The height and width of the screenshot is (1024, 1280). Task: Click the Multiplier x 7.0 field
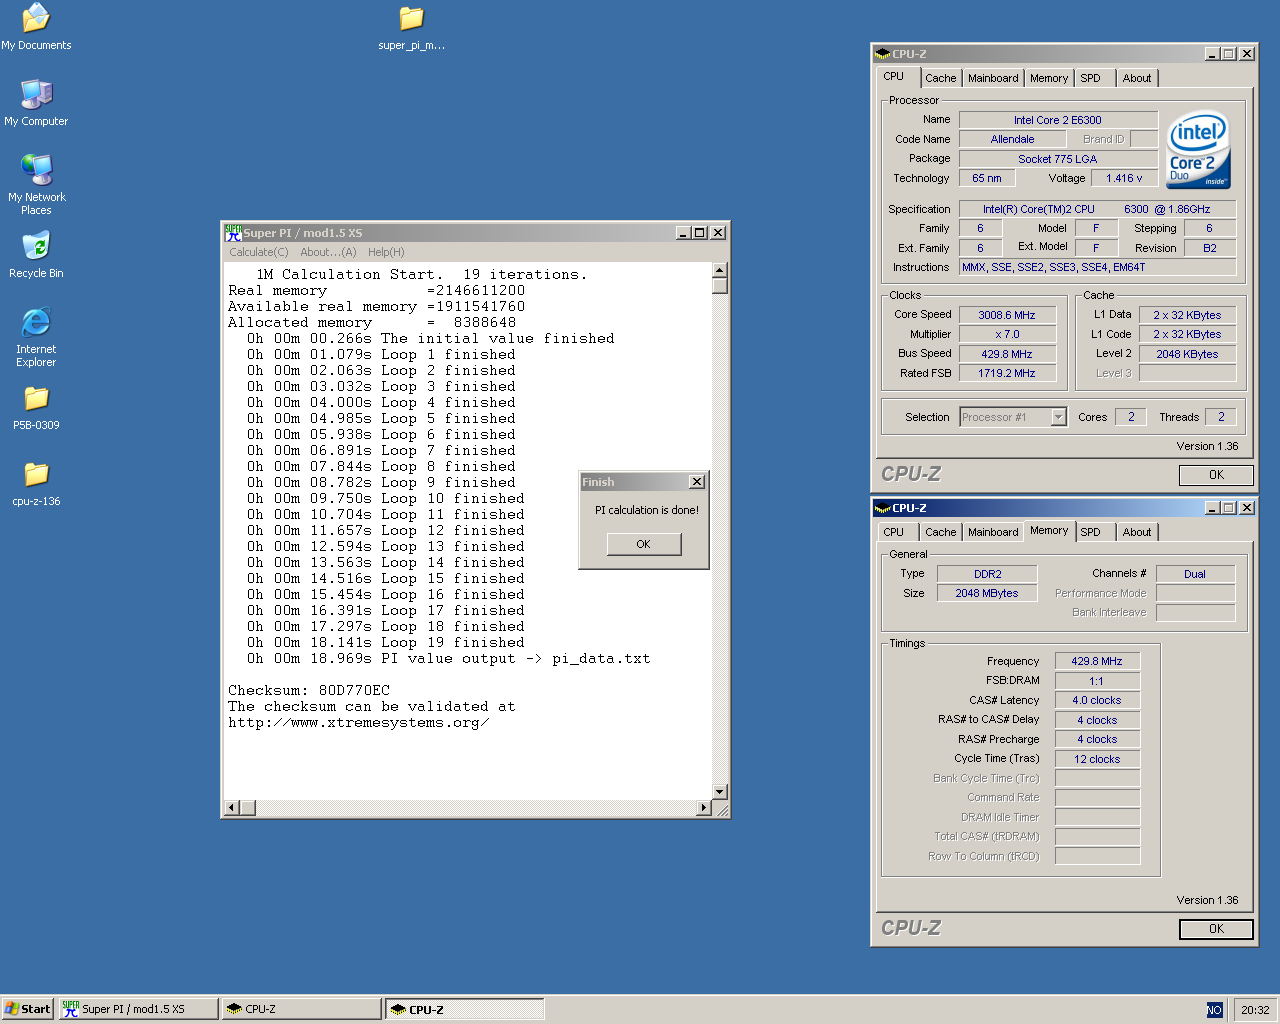tap(1007, 334)
